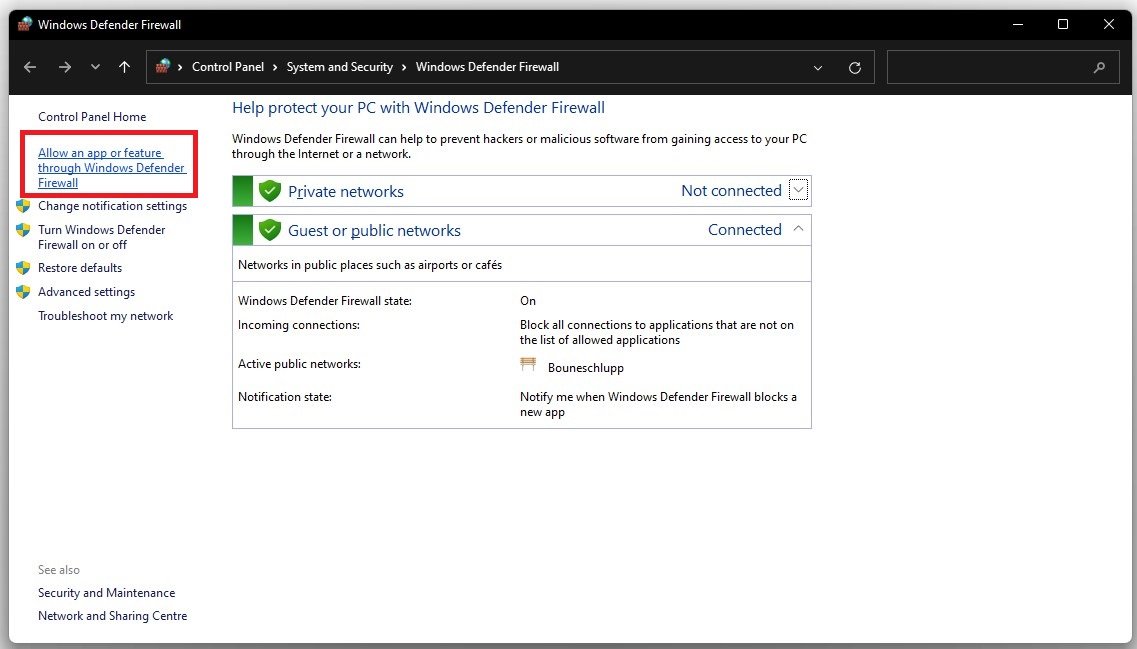This screenshot has width=1137, height=649.
Task: Open Turn Windows Defender Firewall on or off
Action: tap(102, 237)
